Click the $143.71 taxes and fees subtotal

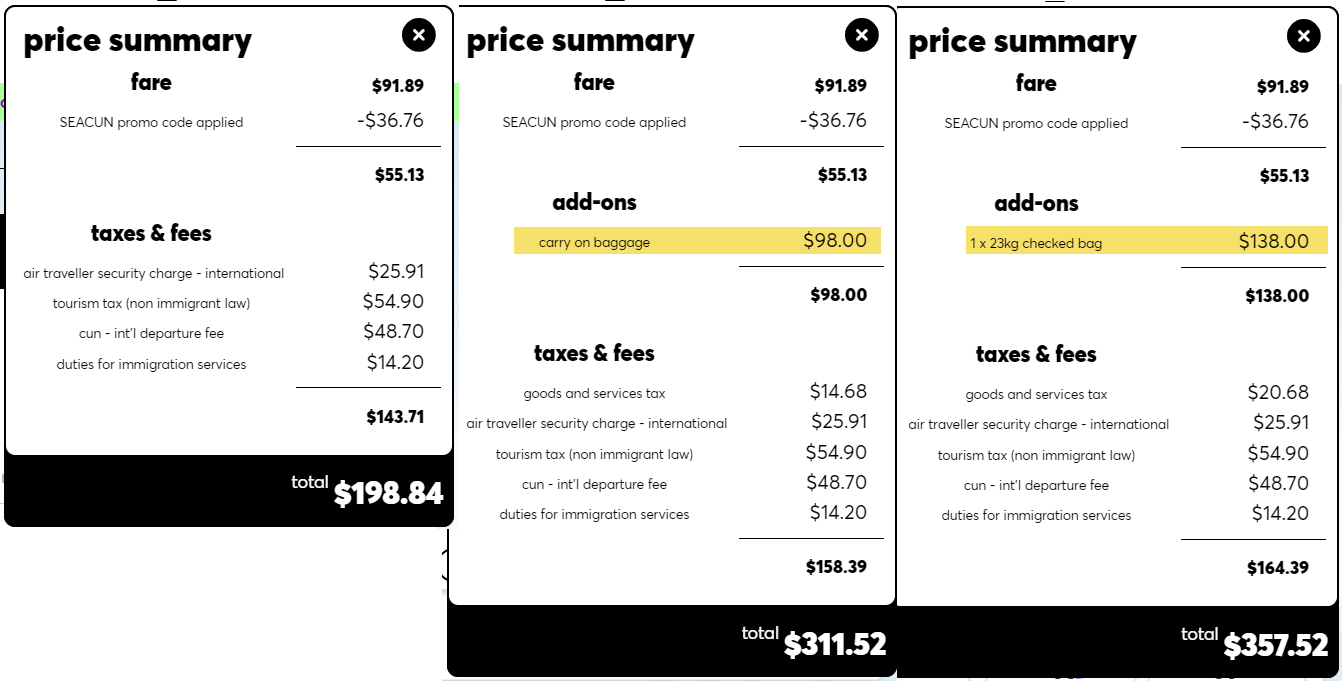pos(395,417)
